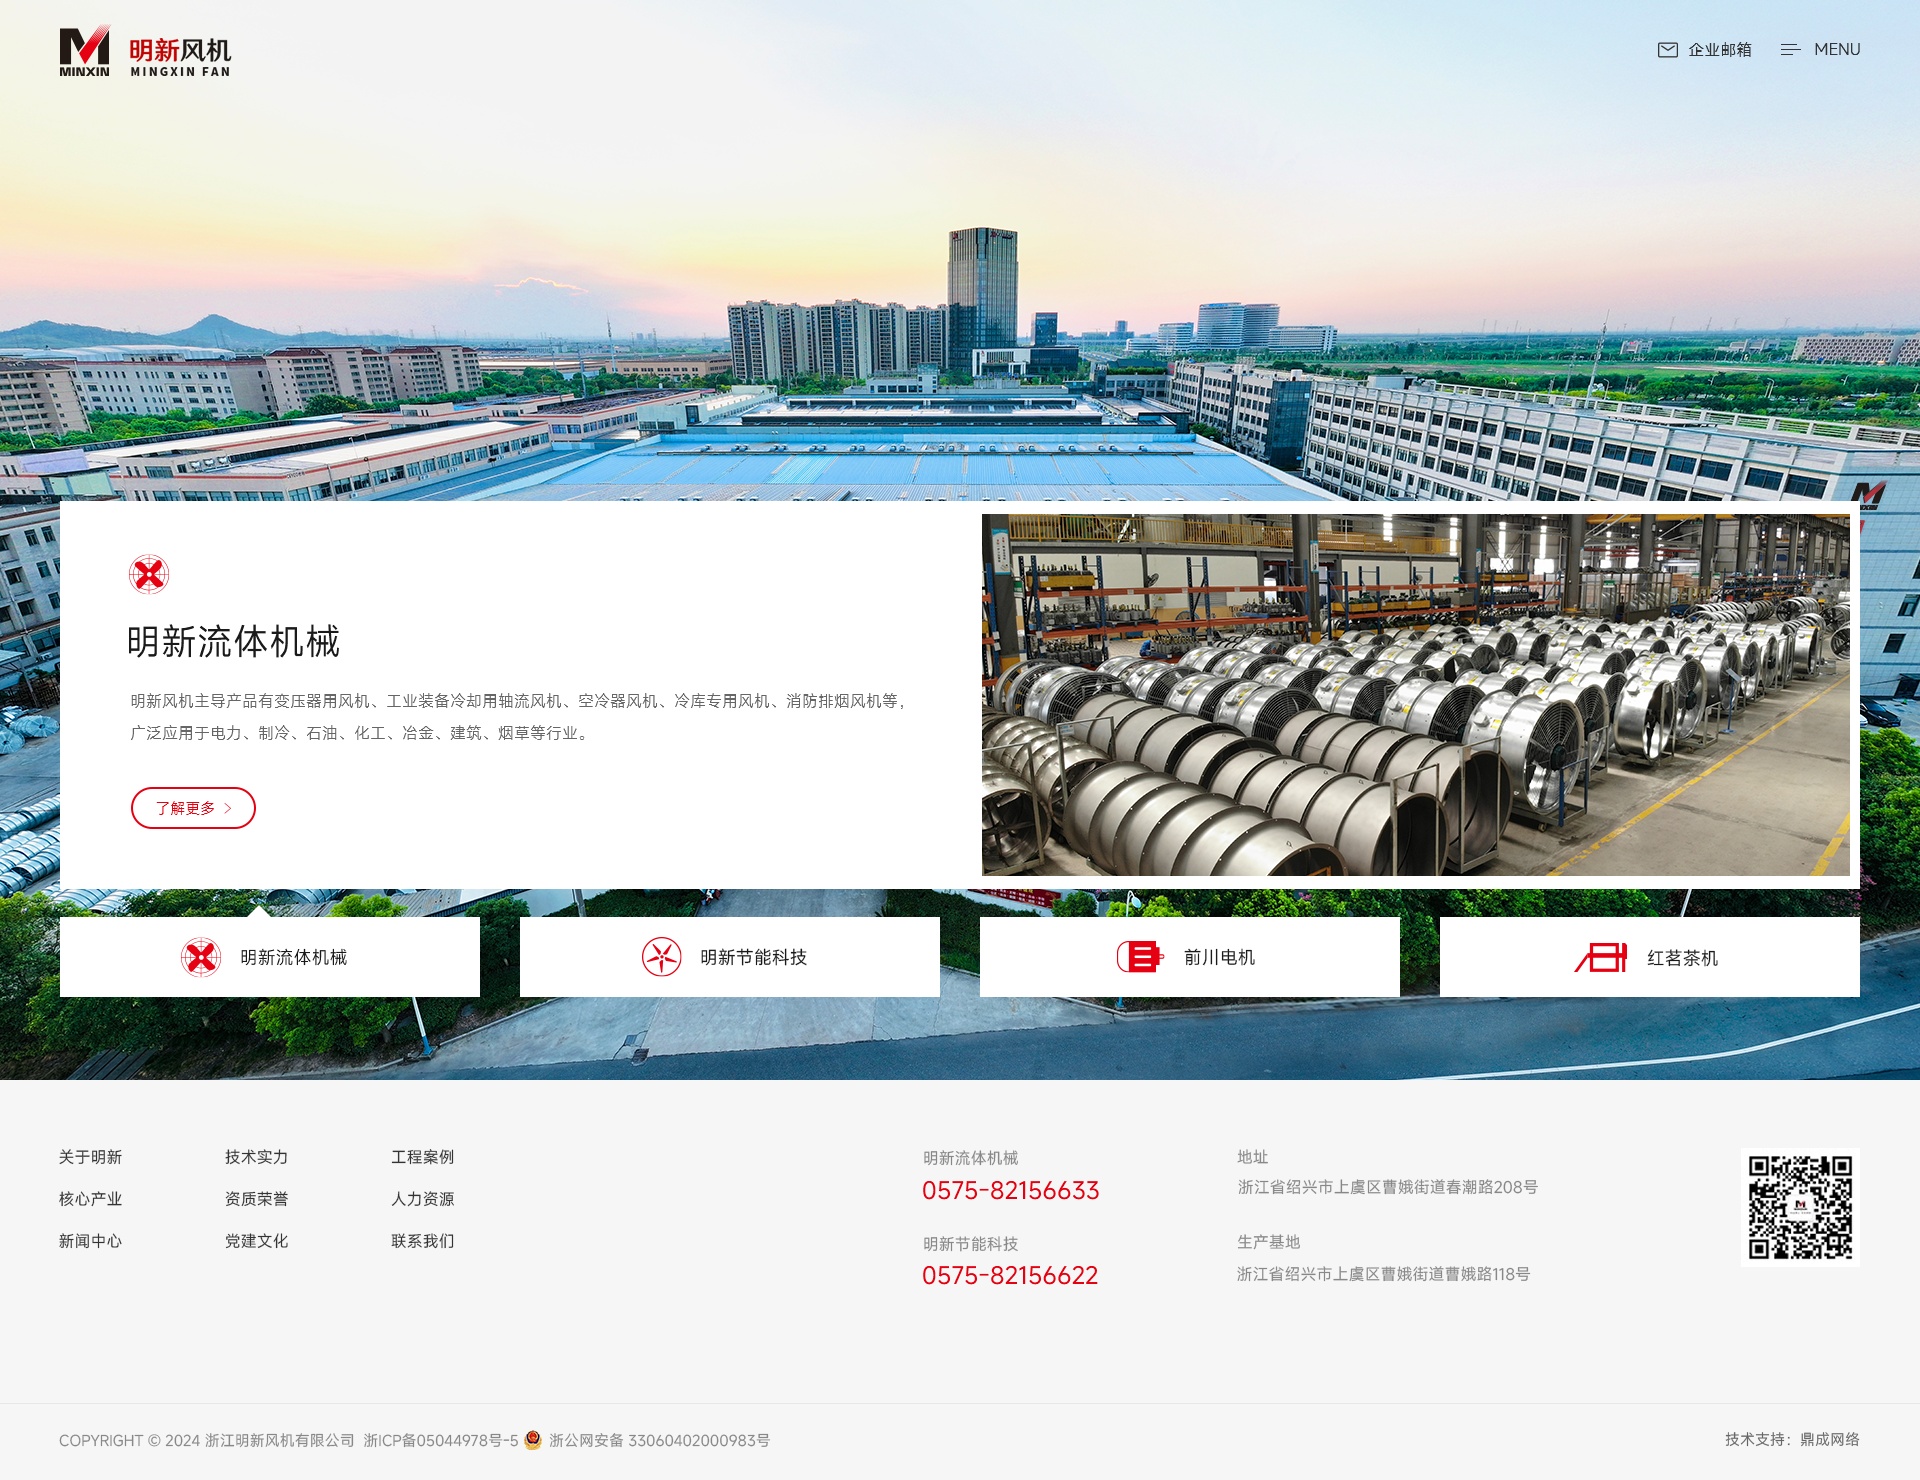Click the Mingxin Fan logo
Screen dimensions: 1920x1480
tap(145, 51)
